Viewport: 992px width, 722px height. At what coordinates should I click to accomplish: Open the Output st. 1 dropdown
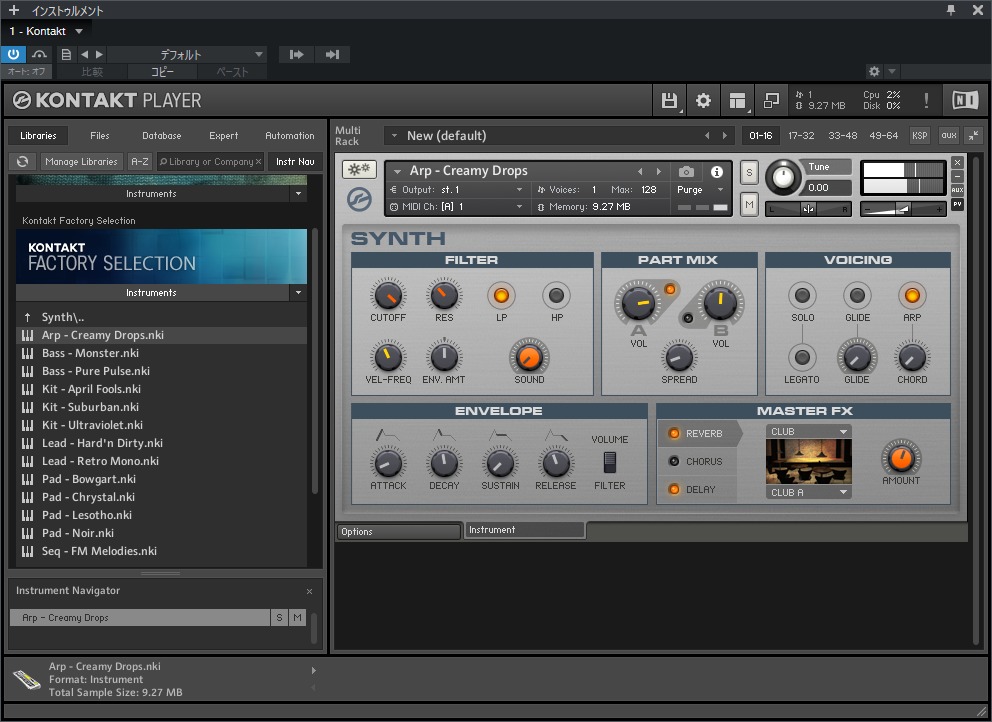(456, 189)
